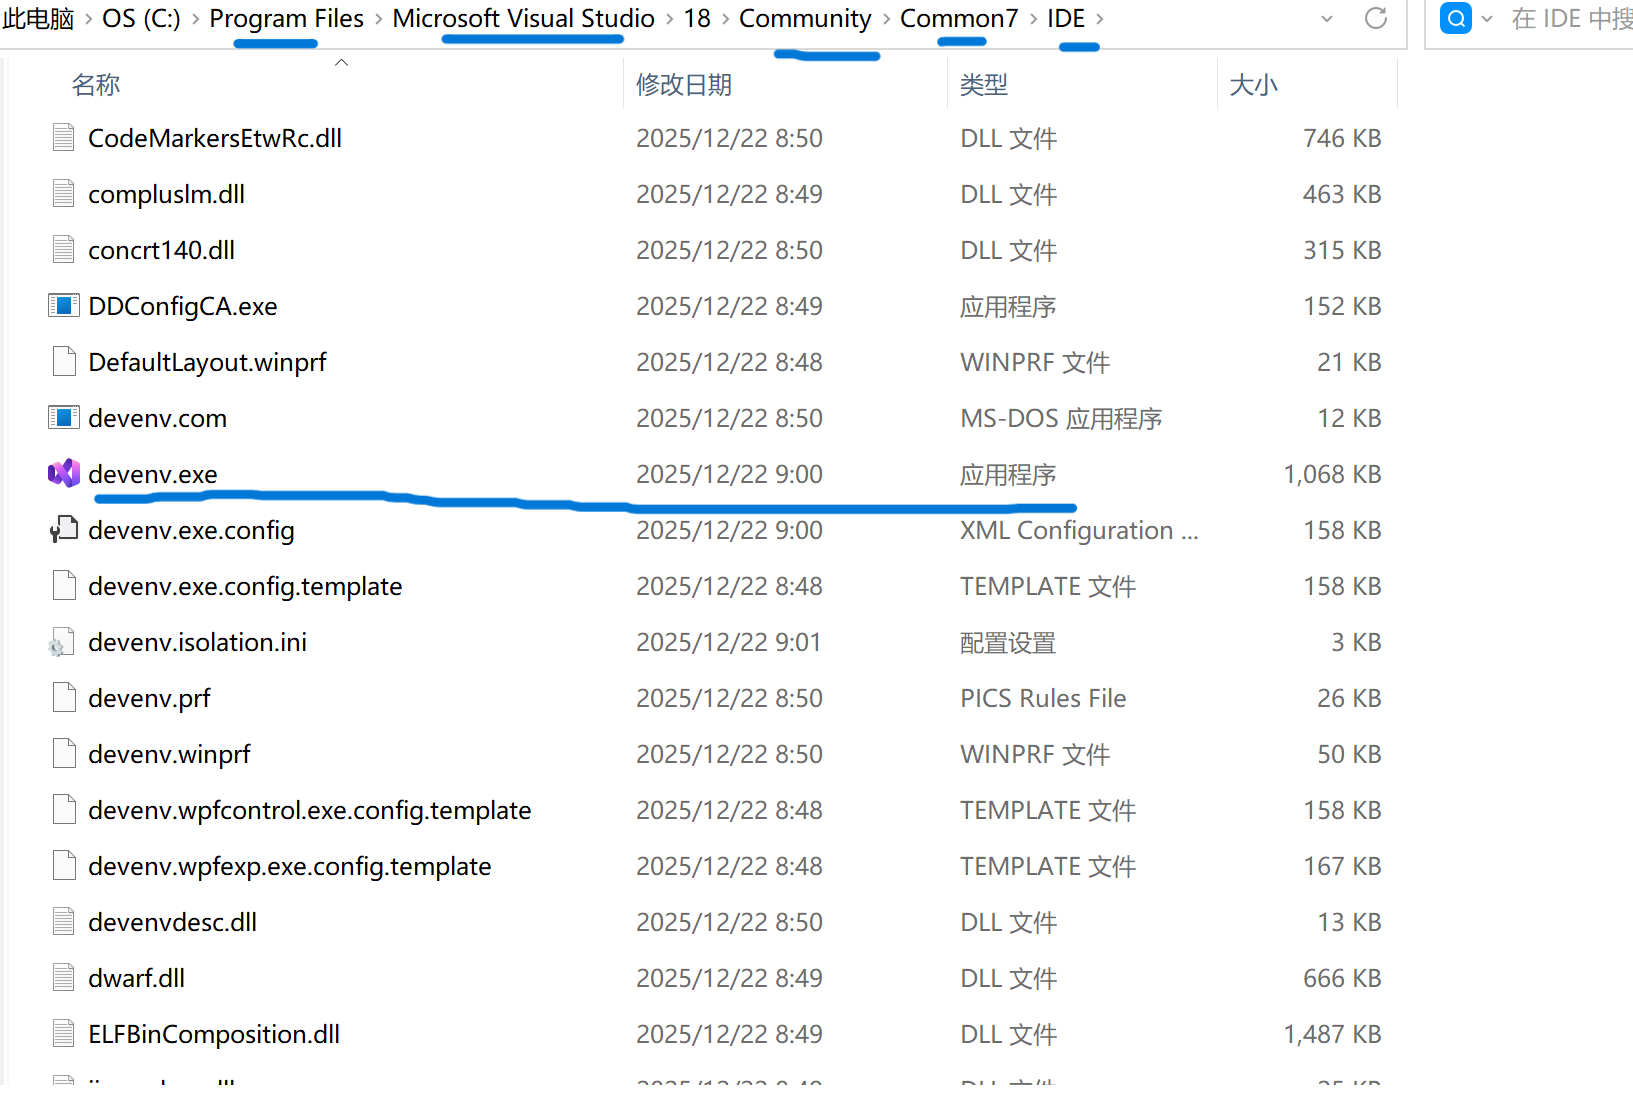
Task: Click the 1,068 KB size value
Action: pos(1332,474)
